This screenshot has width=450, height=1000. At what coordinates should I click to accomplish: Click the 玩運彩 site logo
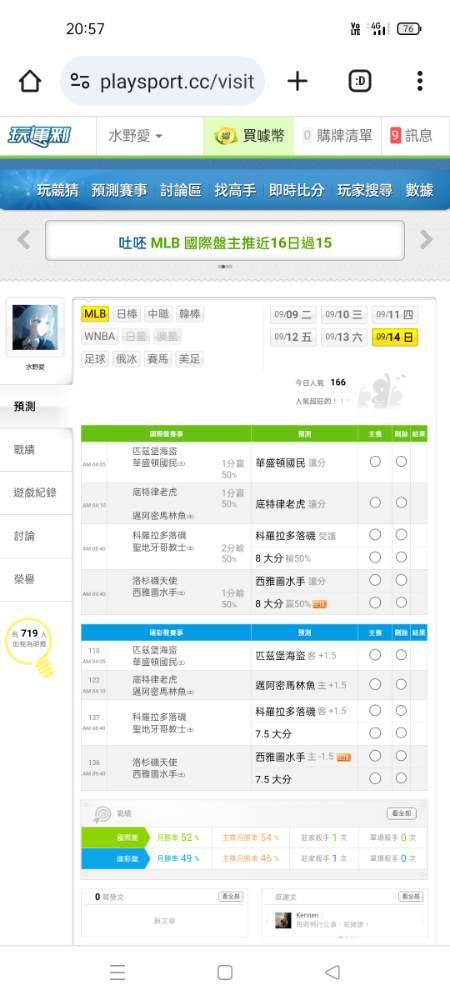pyautogui.click(x=39, y=136)
